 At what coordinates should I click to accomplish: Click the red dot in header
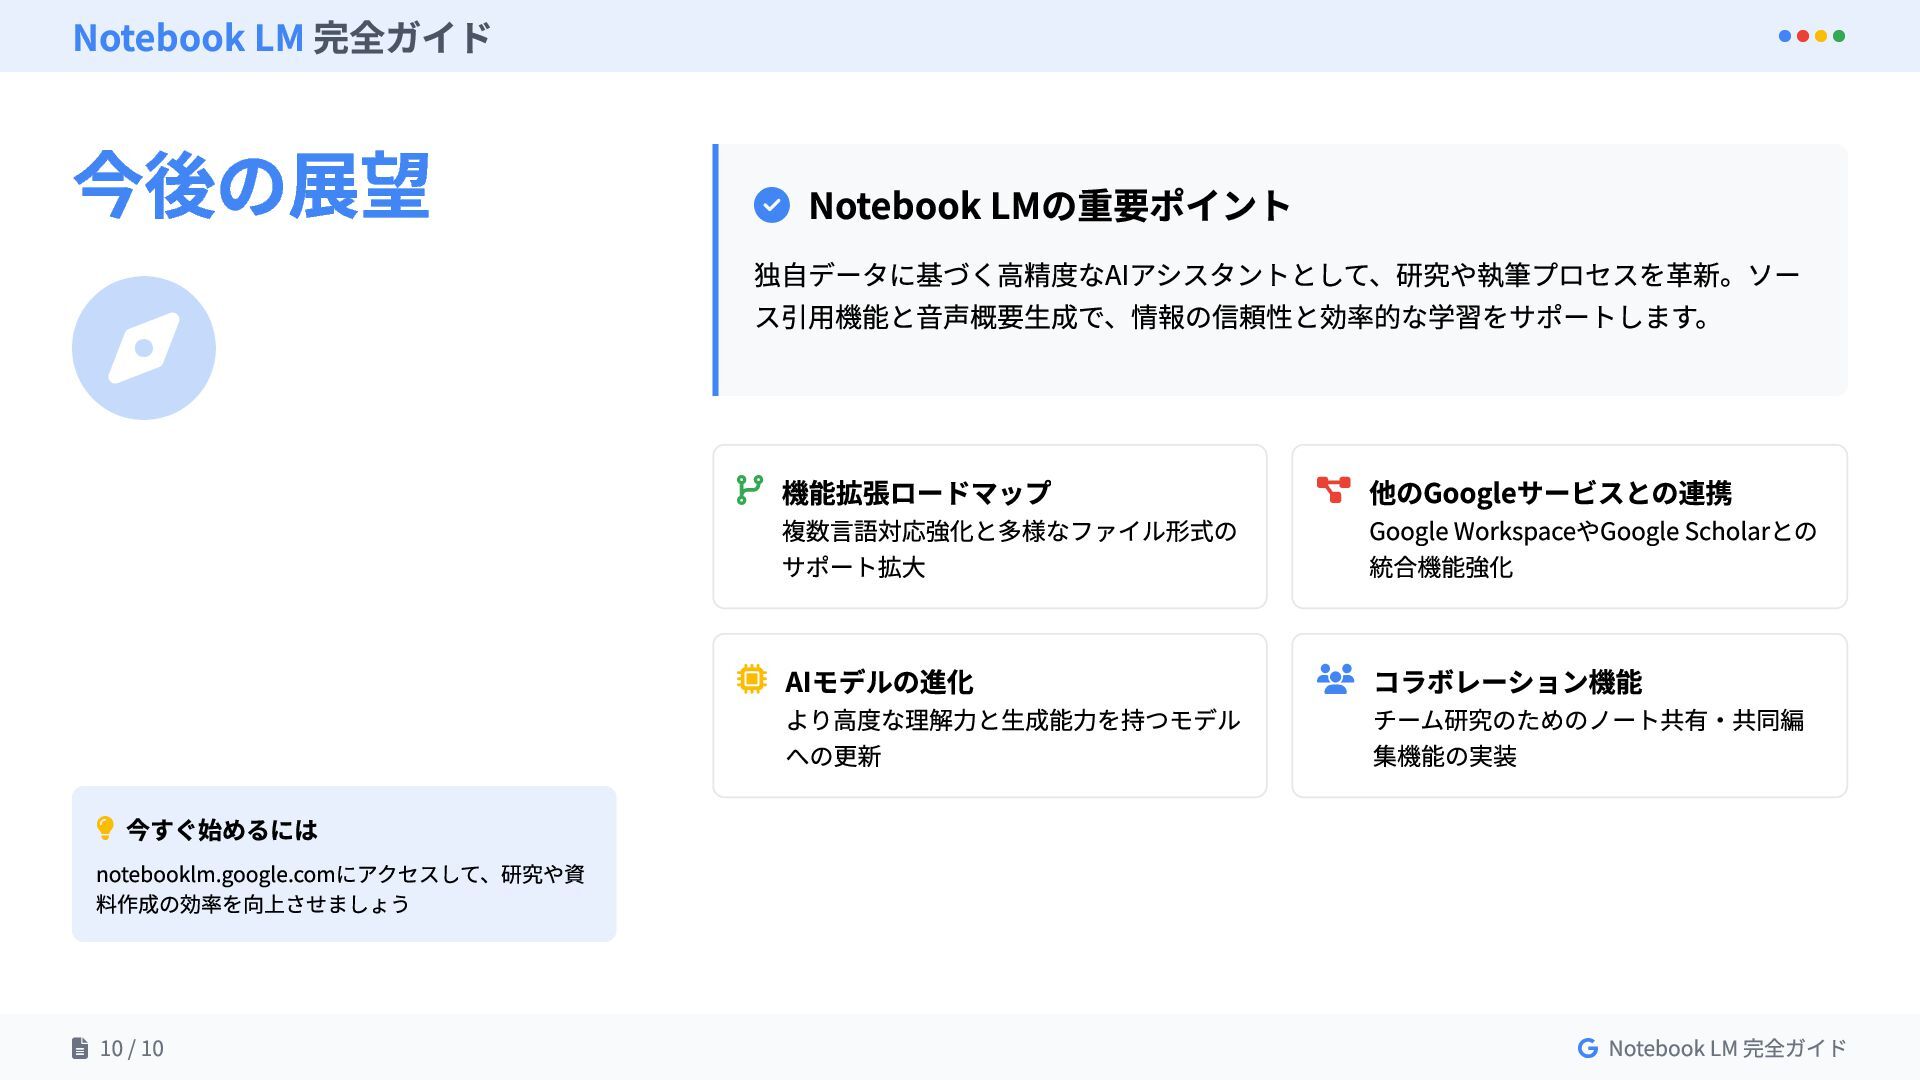pyautogui.click(x=1803, y=36)
